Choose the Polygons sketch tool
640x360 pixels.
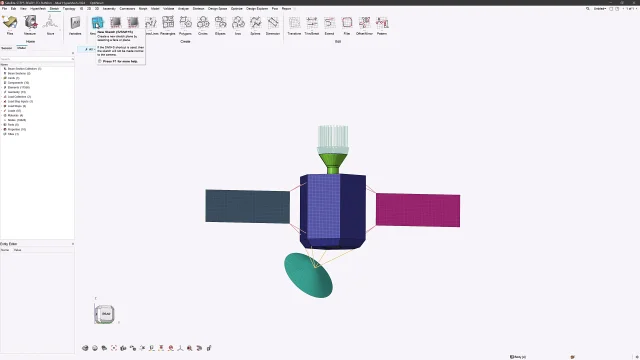tap(185, 25)
